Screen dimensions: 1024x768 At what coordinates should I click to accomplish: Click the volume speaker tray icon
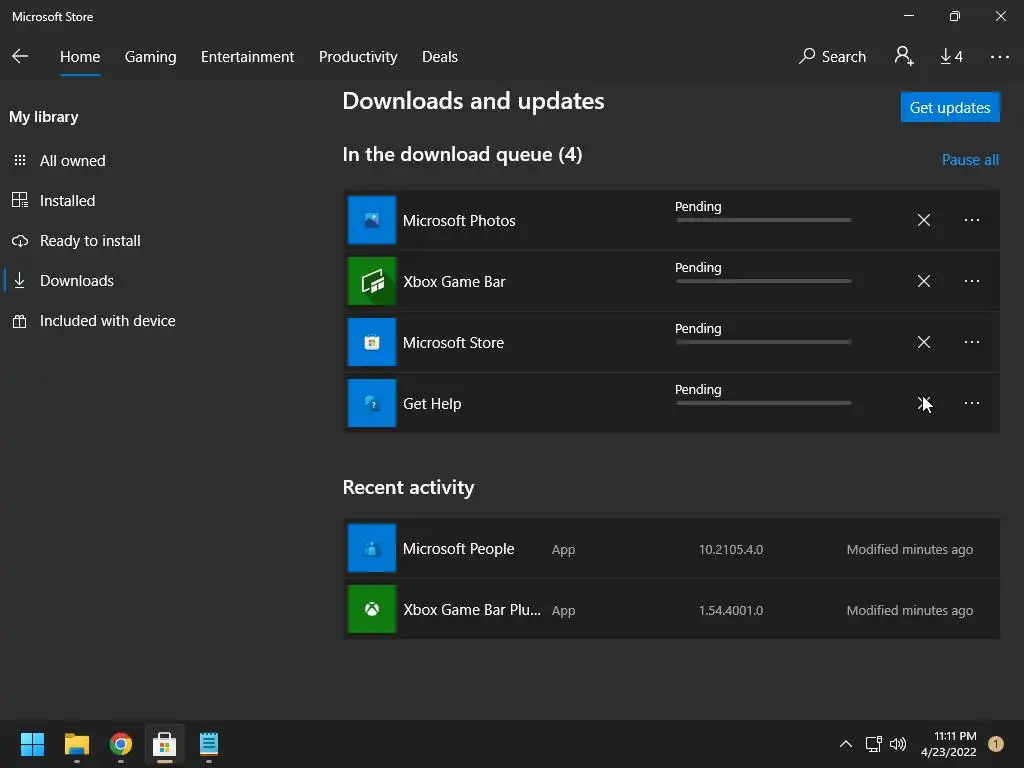tap(898, 744)
